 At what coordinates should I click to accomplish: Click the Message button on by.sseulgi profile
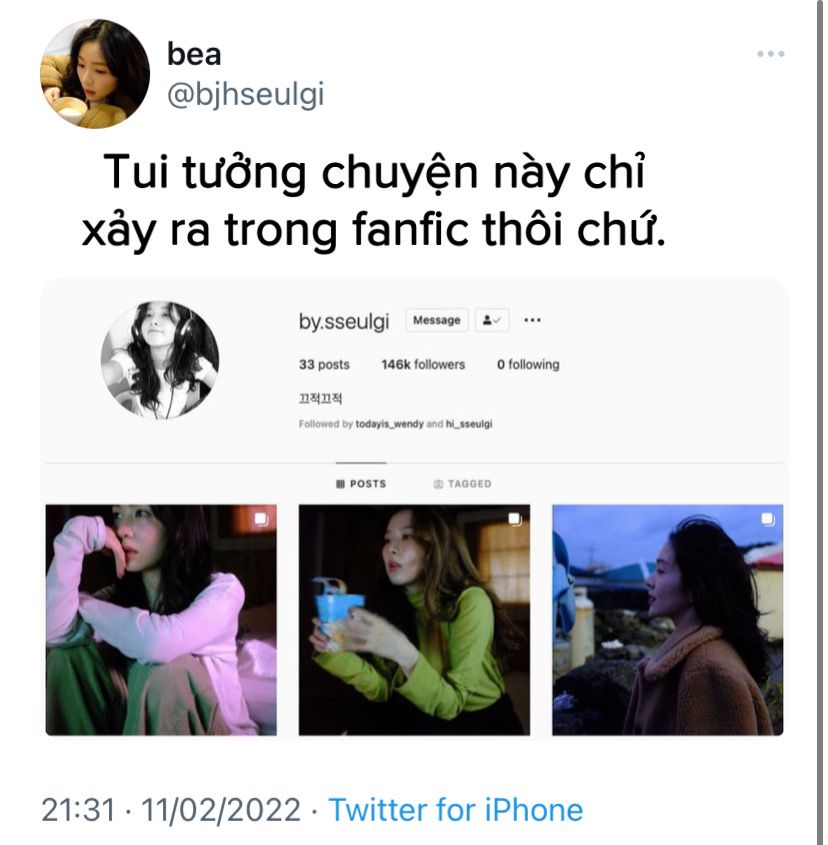437,320
